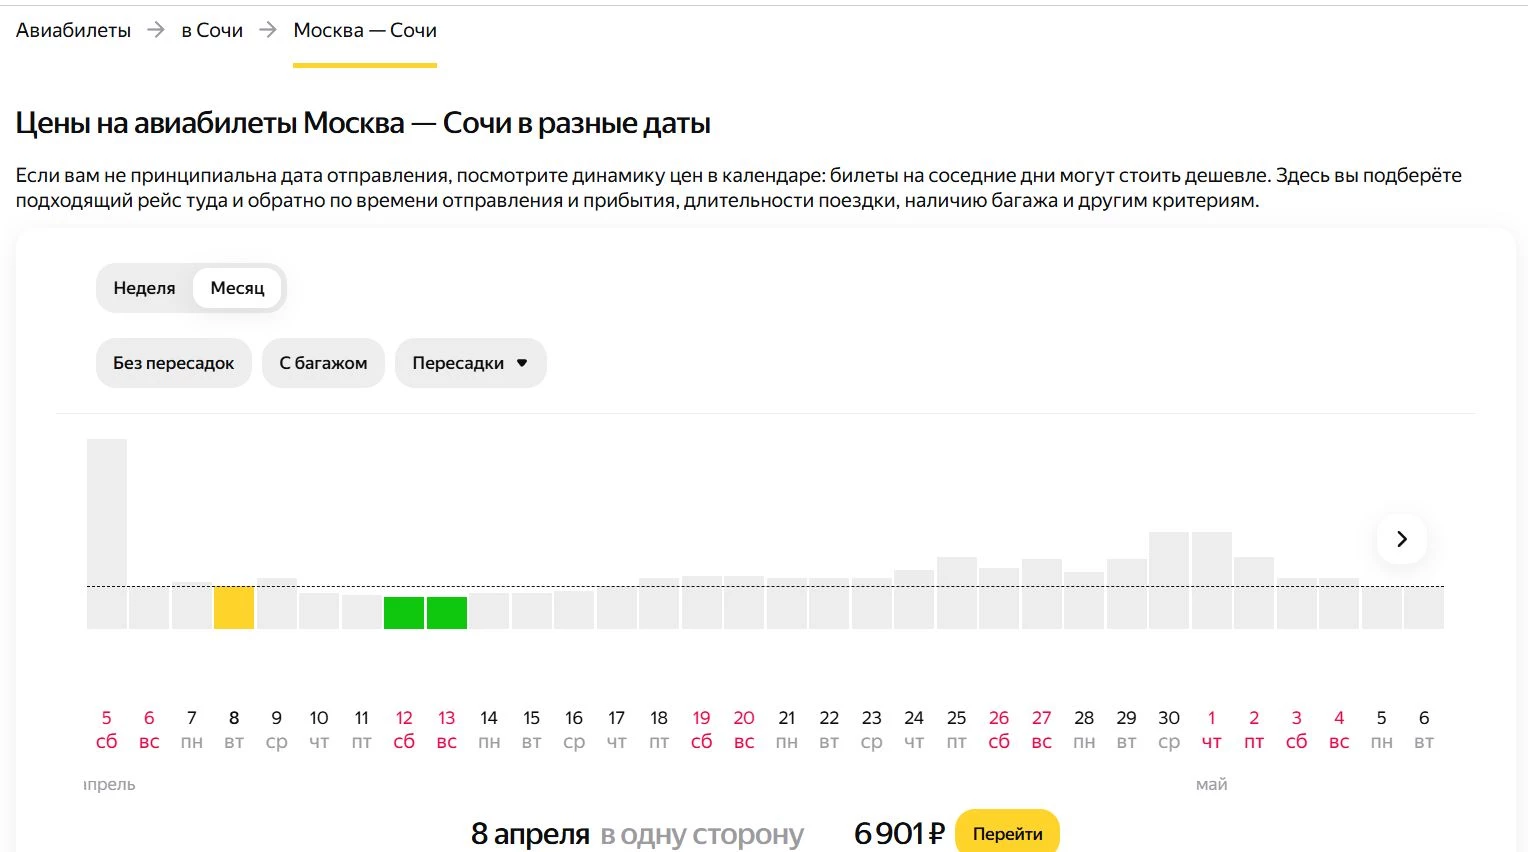Image resolution: width=1528 pixels, height=852 pixels.
Task: Click date label 7 пн
Action: 192,730
